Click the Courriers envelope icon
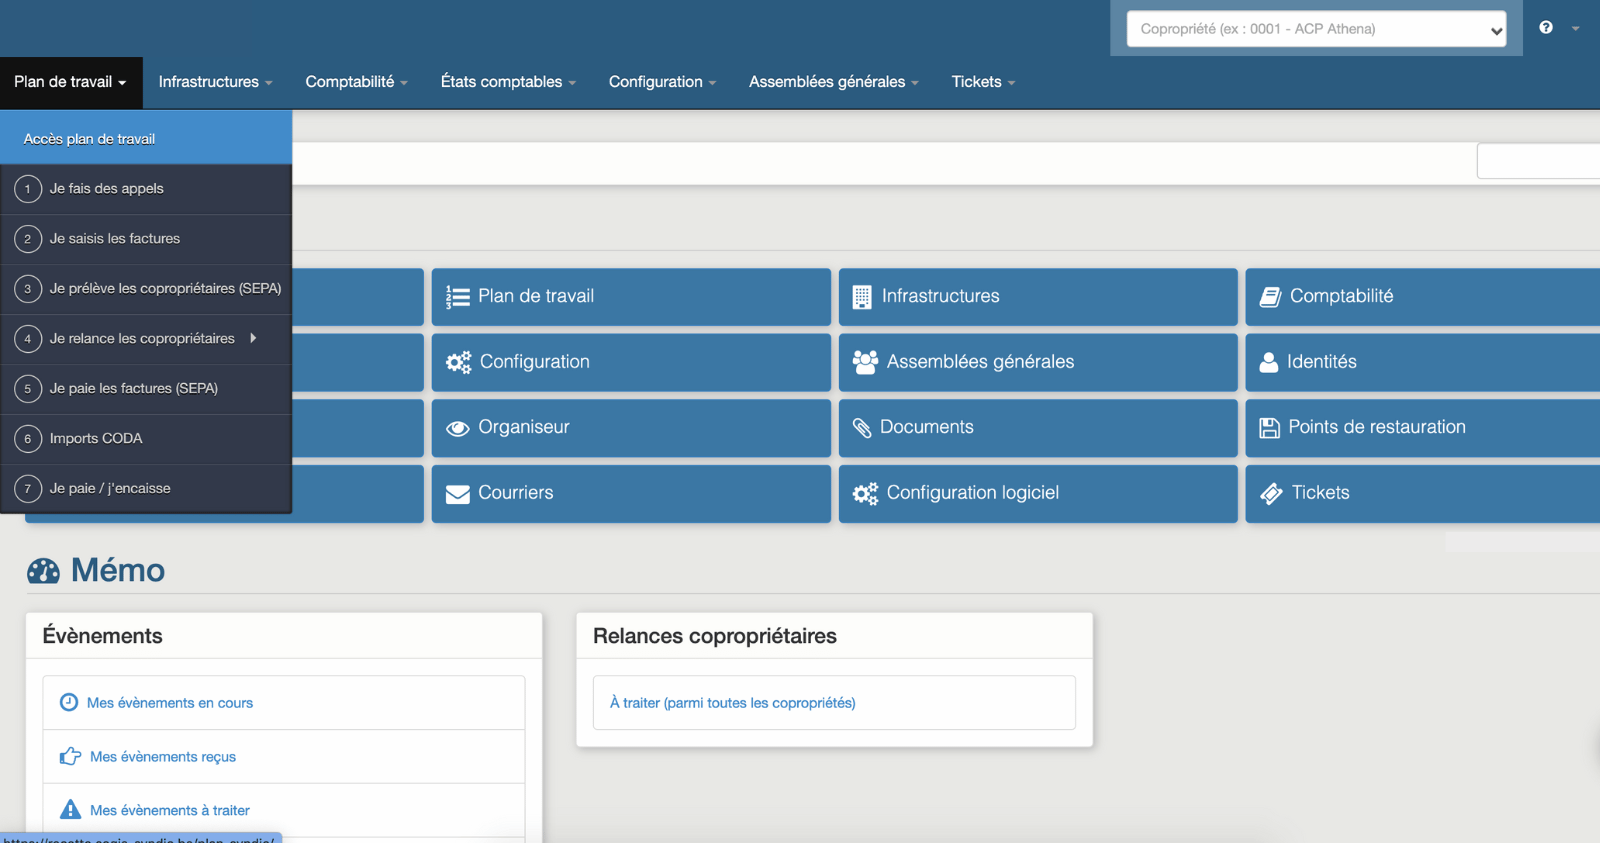1600x843 pixels. tap(457, 494)
